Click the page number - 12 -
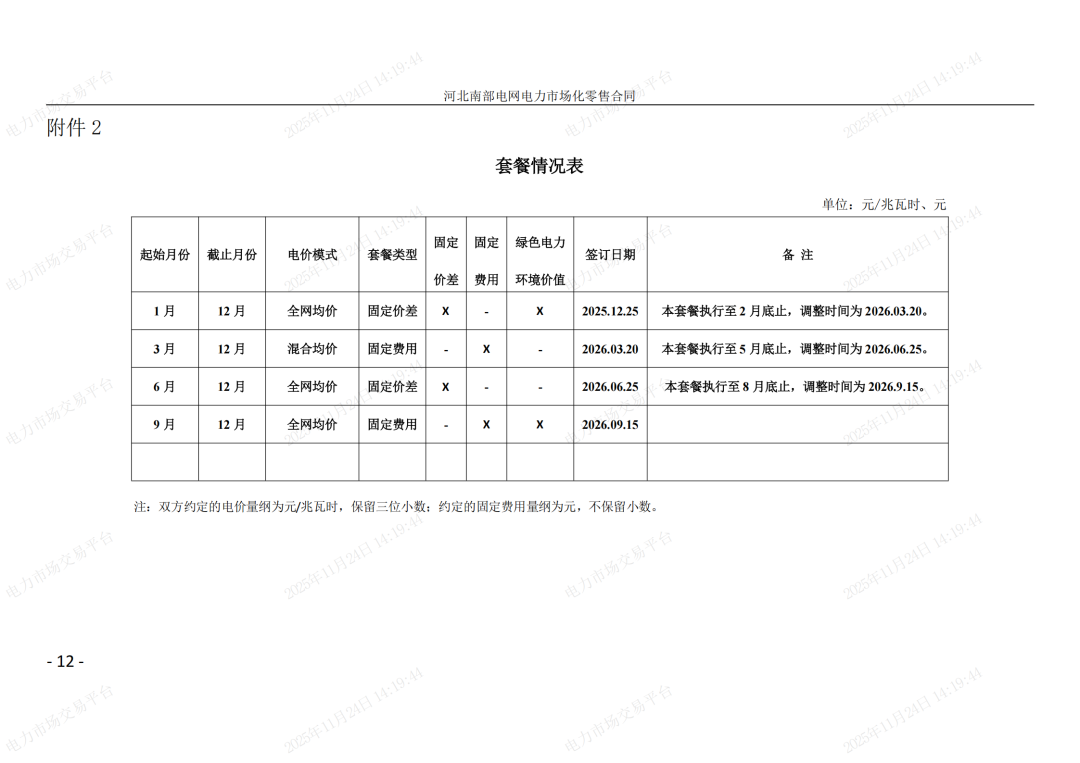This screenshot has height=763, width=1080. coord(64,660)
